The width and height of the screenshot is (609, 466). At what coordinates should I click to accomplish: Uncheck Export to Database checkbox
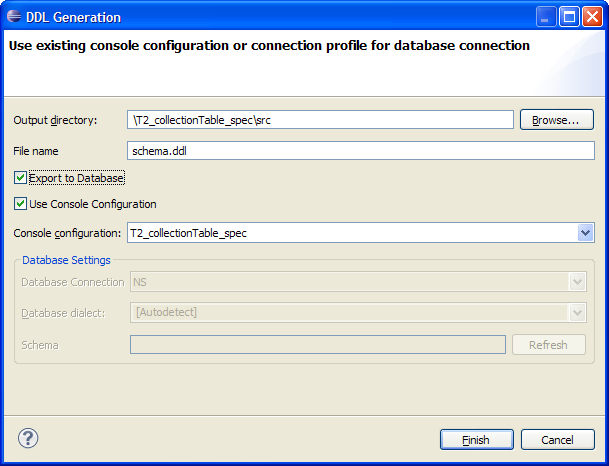pos(20,178)
